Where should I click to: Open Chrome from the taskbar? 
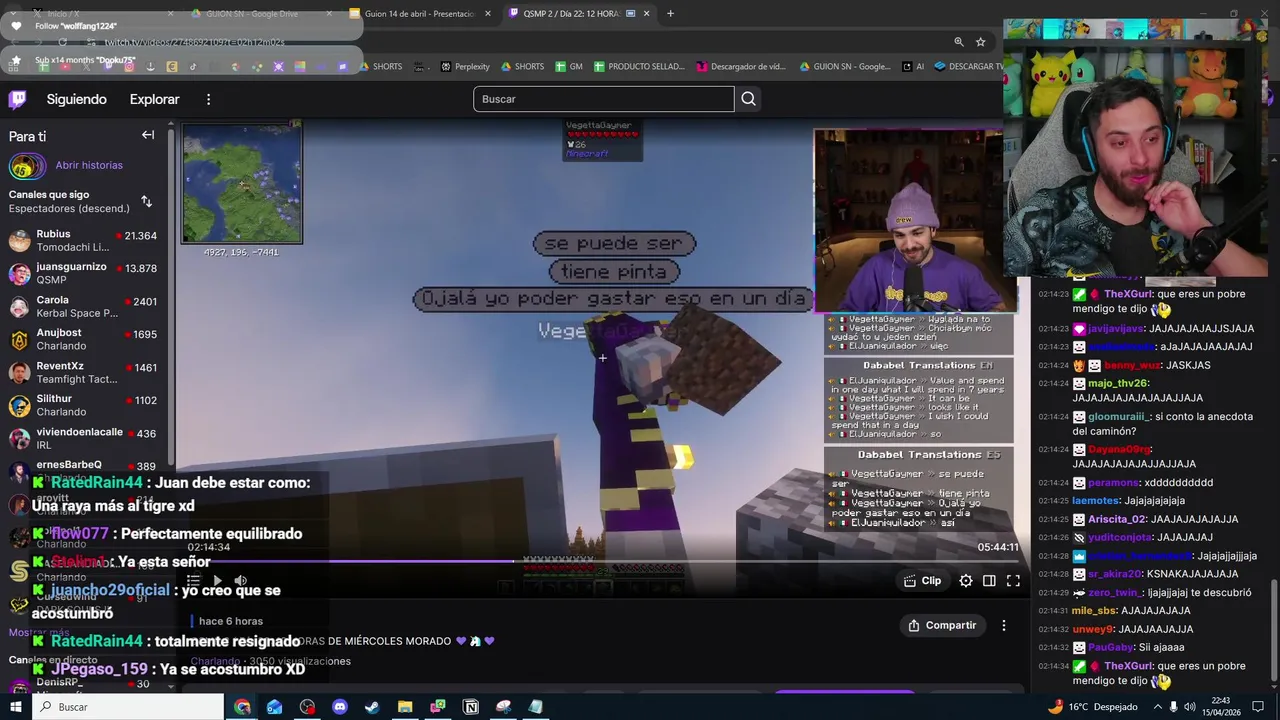(242, 707)
